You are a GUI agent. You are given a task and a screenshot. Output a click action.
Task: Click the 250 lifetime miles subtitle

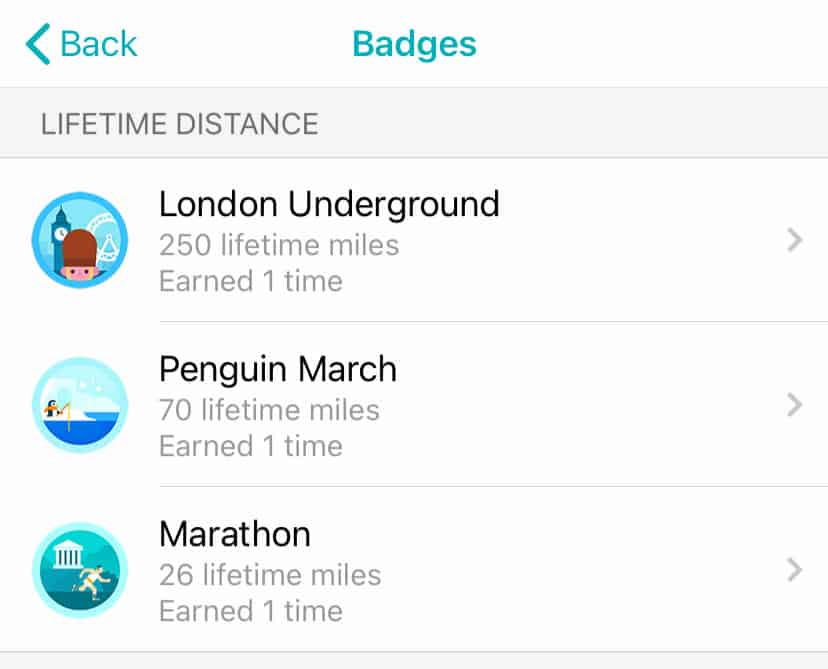279,245
